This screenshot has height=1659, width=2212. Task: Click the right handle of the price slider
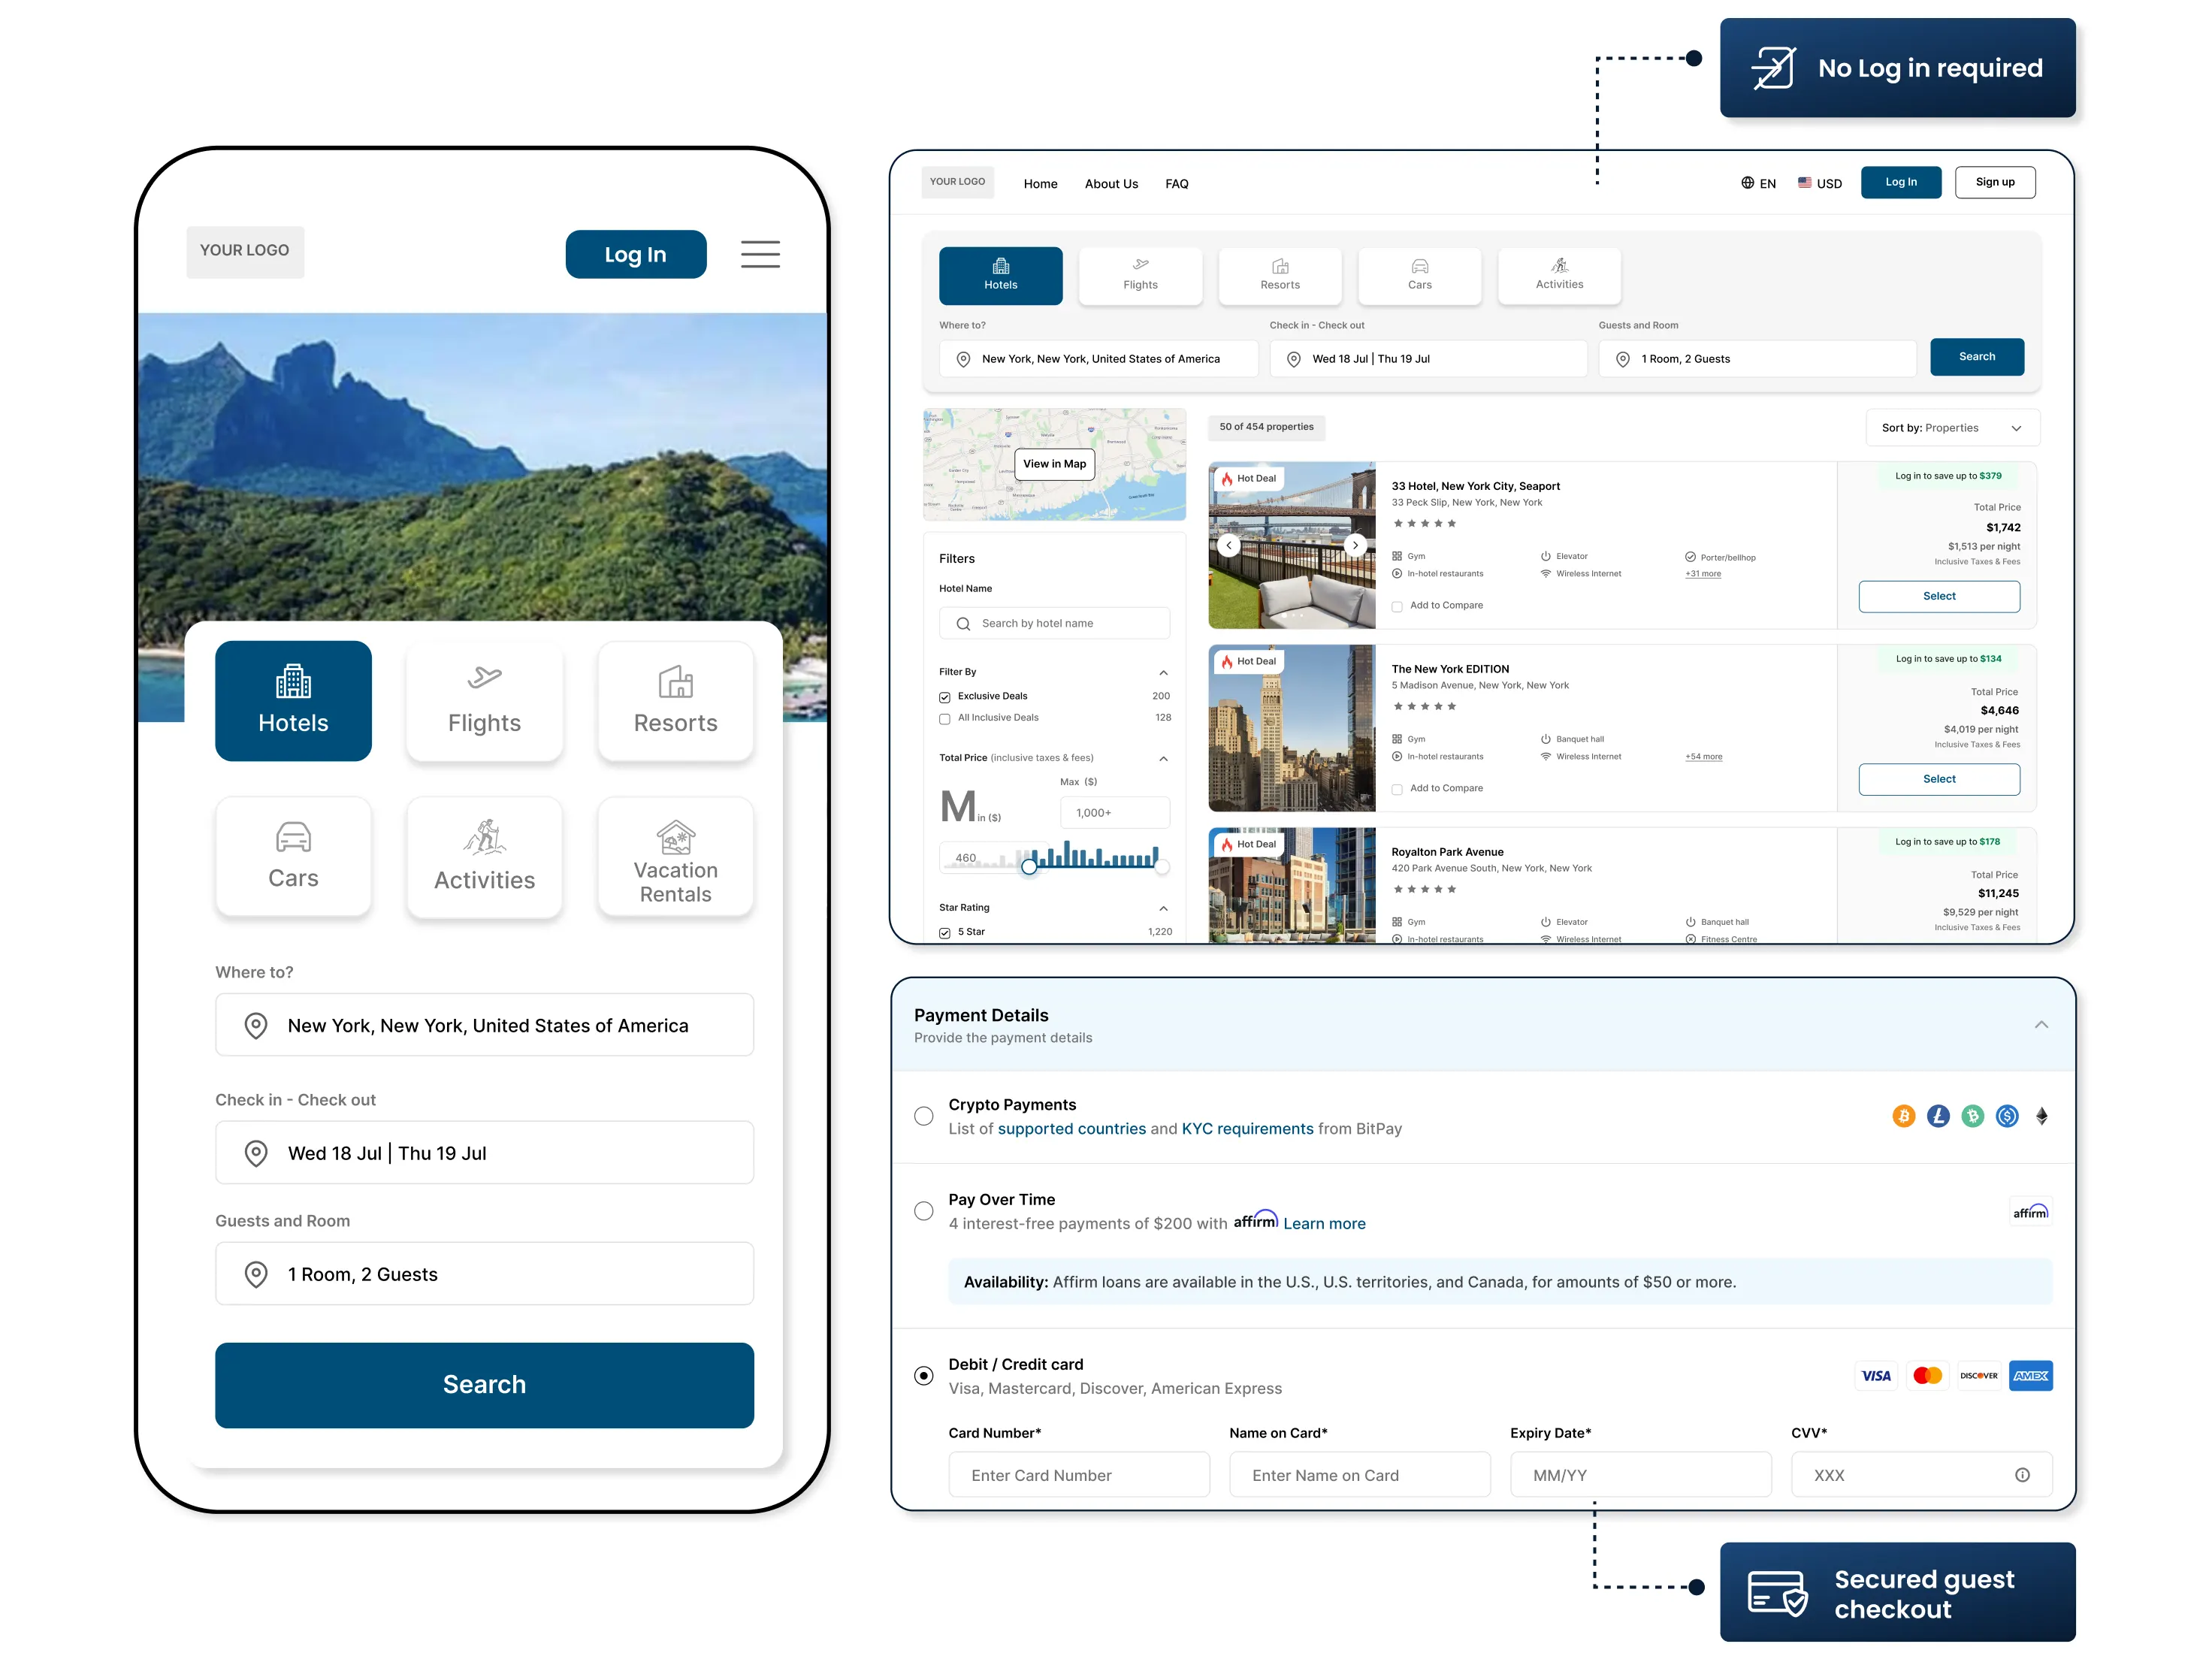click(x=1162, y=868)
